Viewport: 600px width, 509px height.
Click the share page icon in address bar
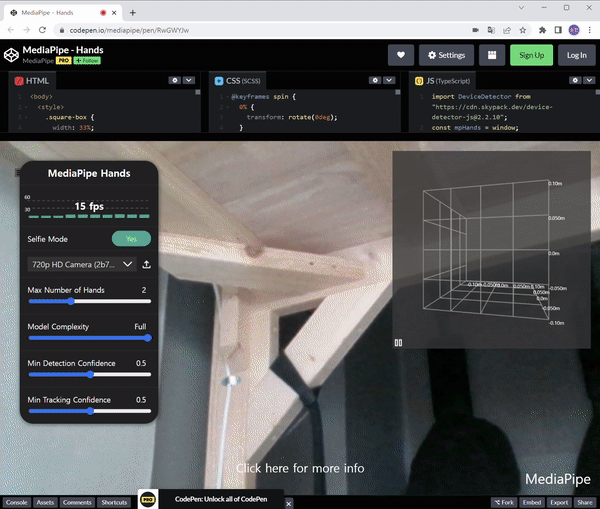click(507, 30)
